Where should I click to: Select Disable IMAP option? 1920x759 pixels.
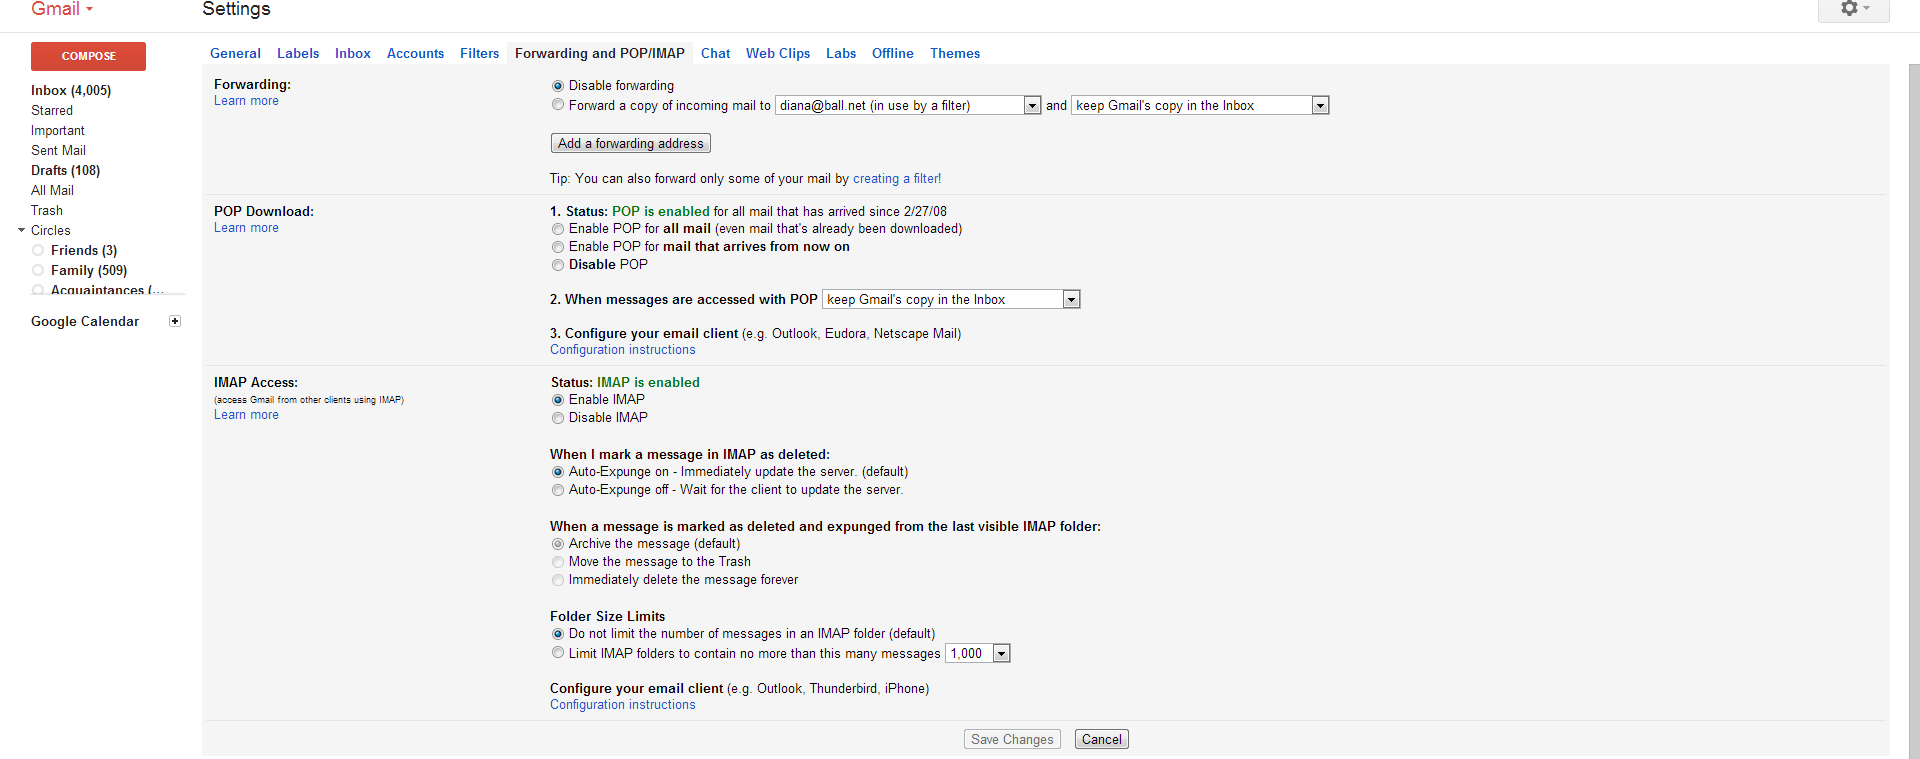click(x=558, y=418)
